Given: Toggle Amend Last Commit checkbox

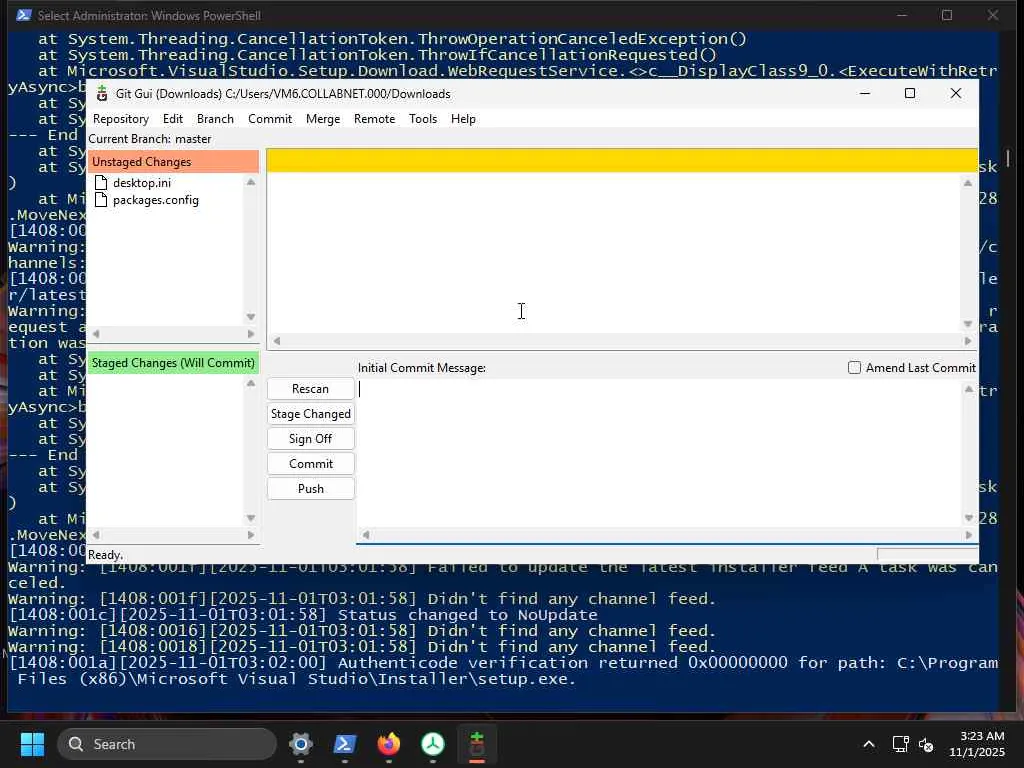Looking at the screenshot, I should [854, 368].
